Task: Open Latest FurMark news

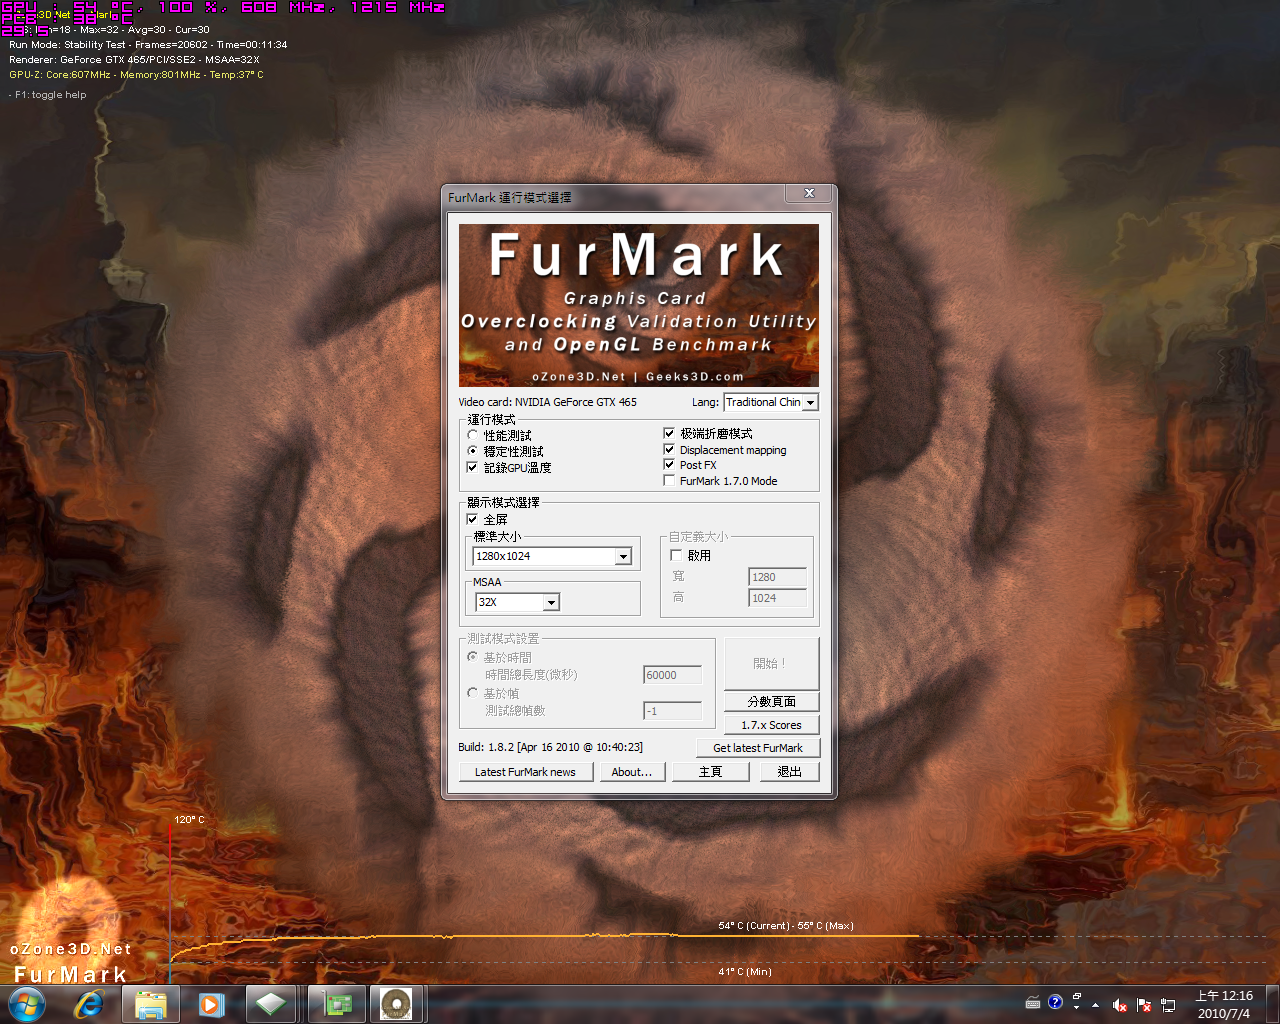Action: (x=526, y=772)
